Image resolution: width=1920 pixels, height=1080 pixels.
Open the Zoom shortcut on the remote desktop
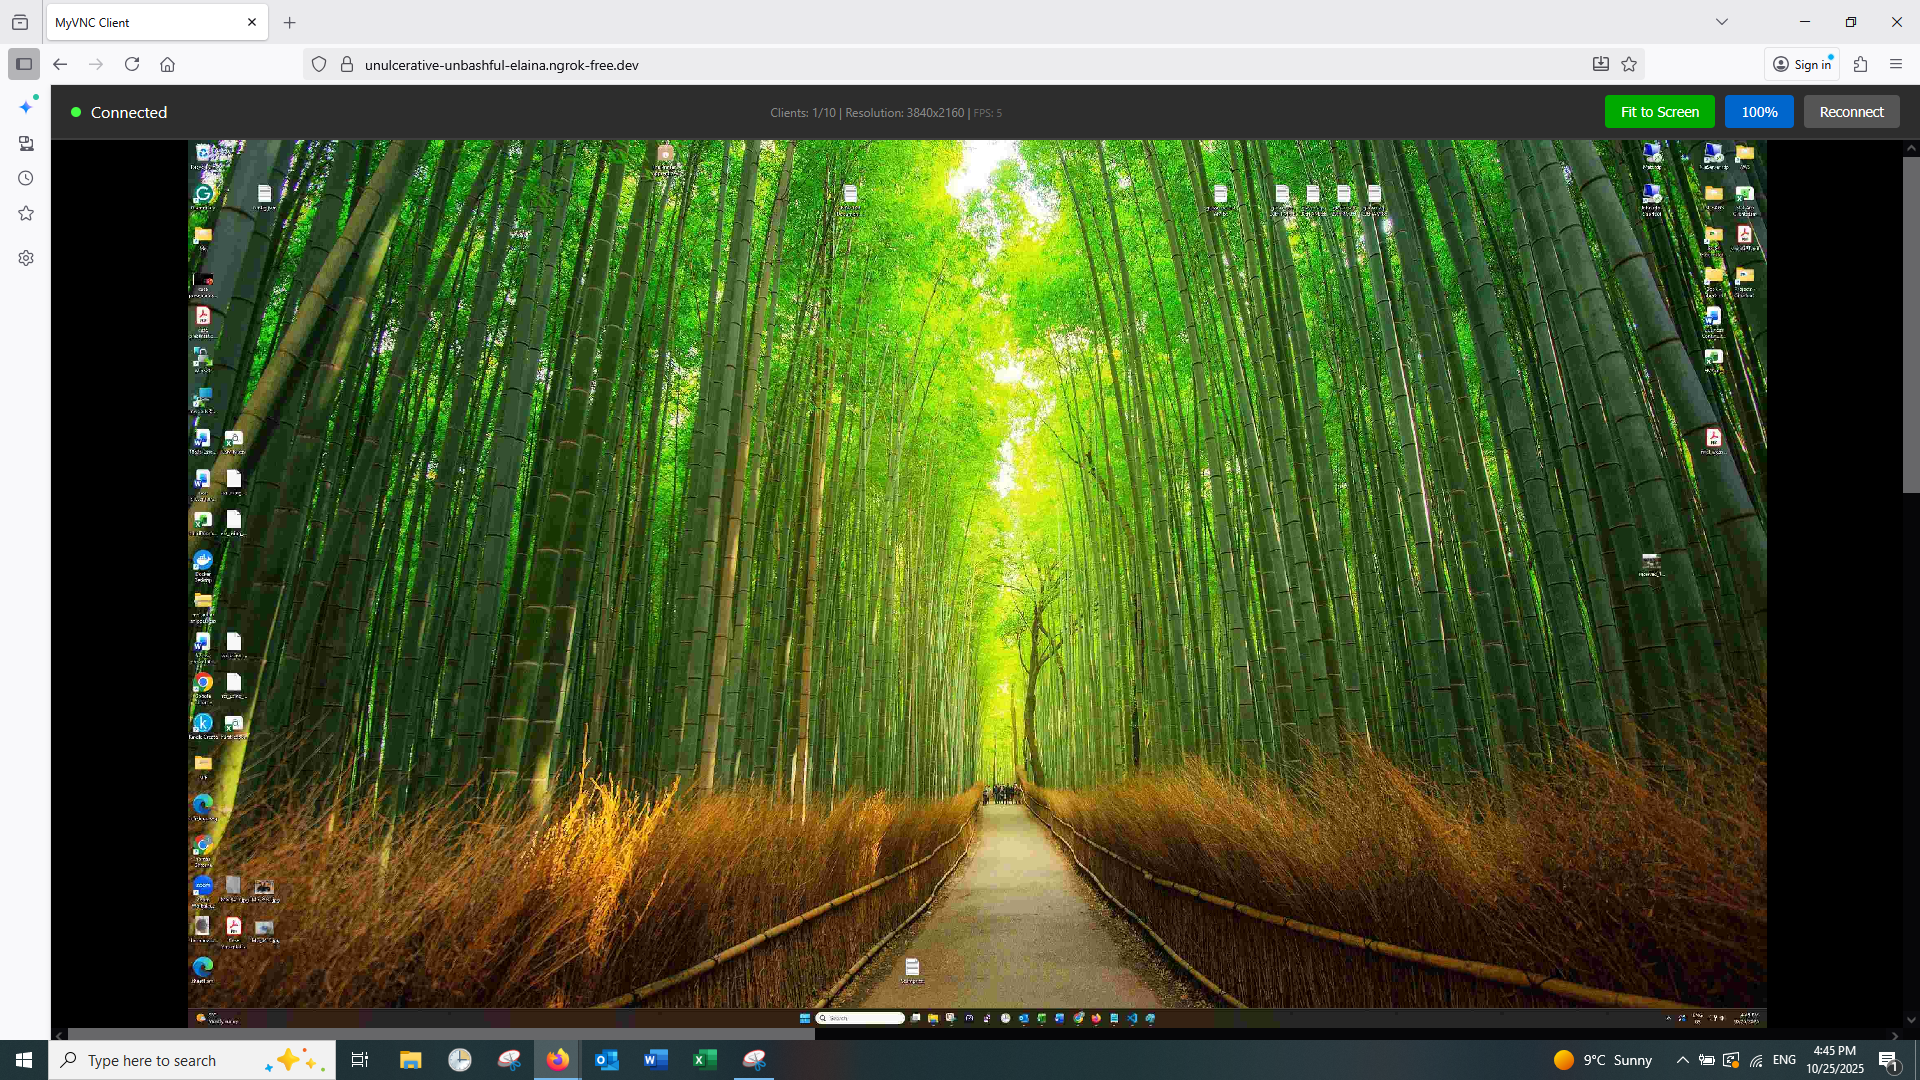click(203, 886)
